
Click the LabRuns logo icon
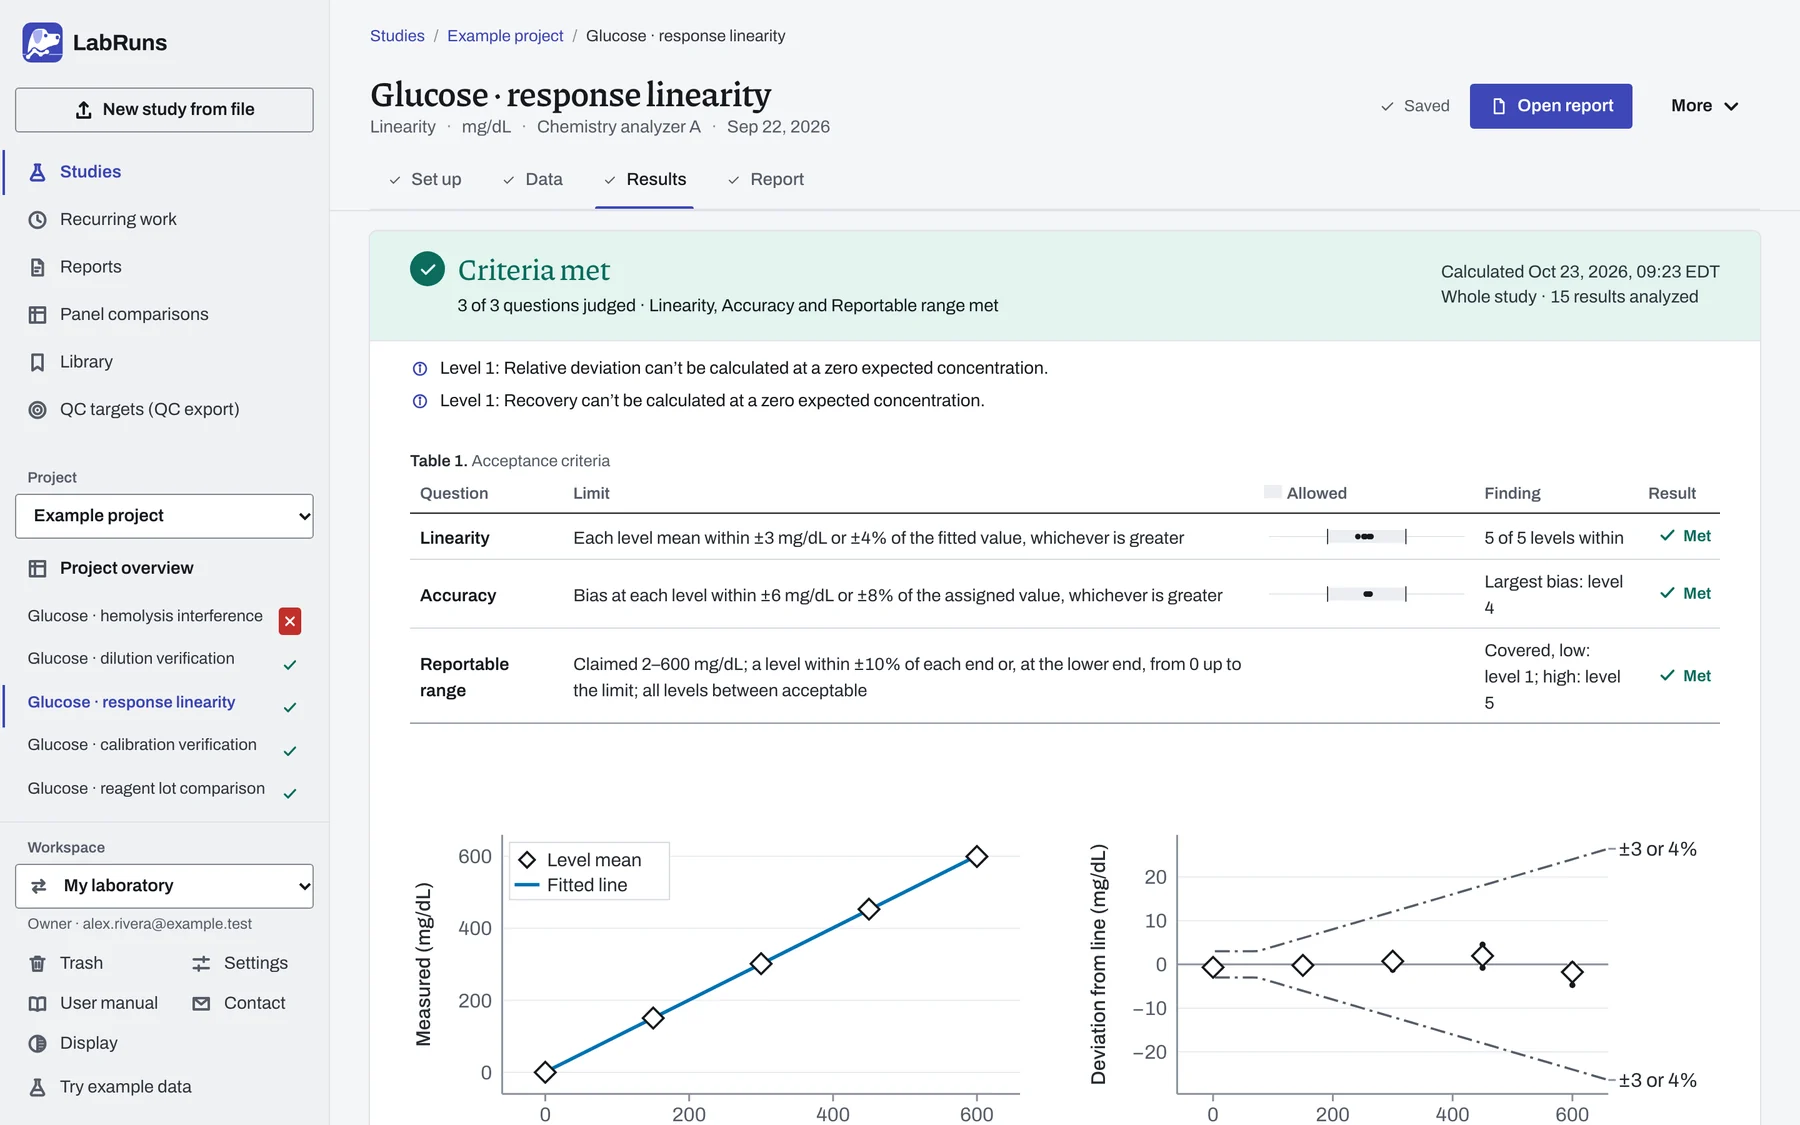tap(42, 43)
